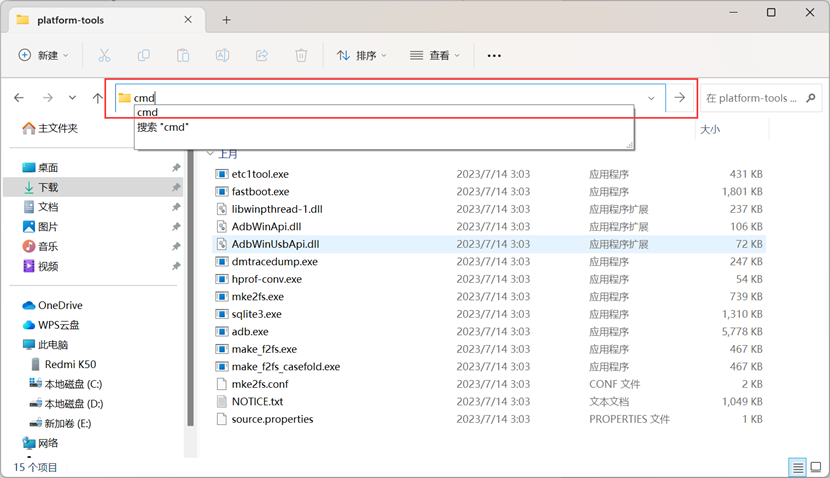
Task: Open the 查看 view dropdown
Action: coord(435,56)
